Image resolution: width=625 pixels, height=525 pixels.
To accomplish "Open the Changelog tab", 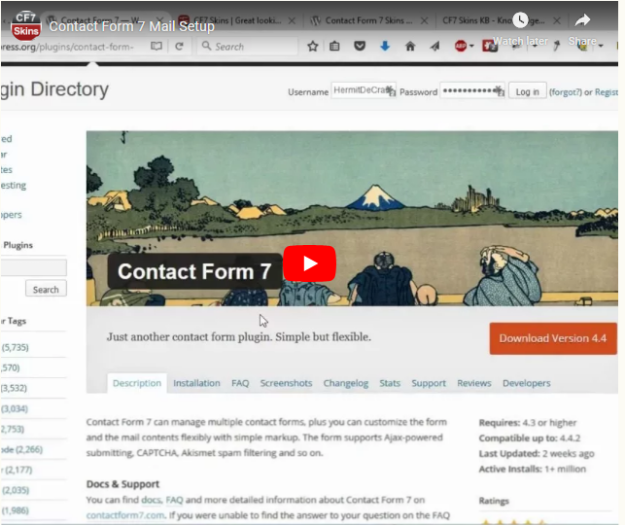I will (x=346, y=383).
